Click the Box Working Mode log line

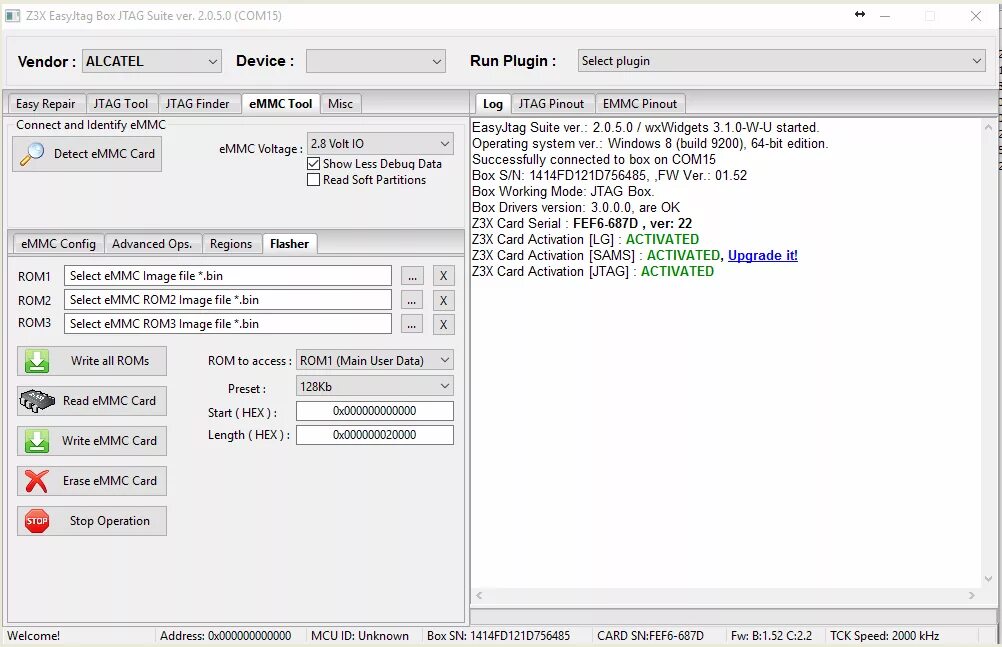coord(563,191)
